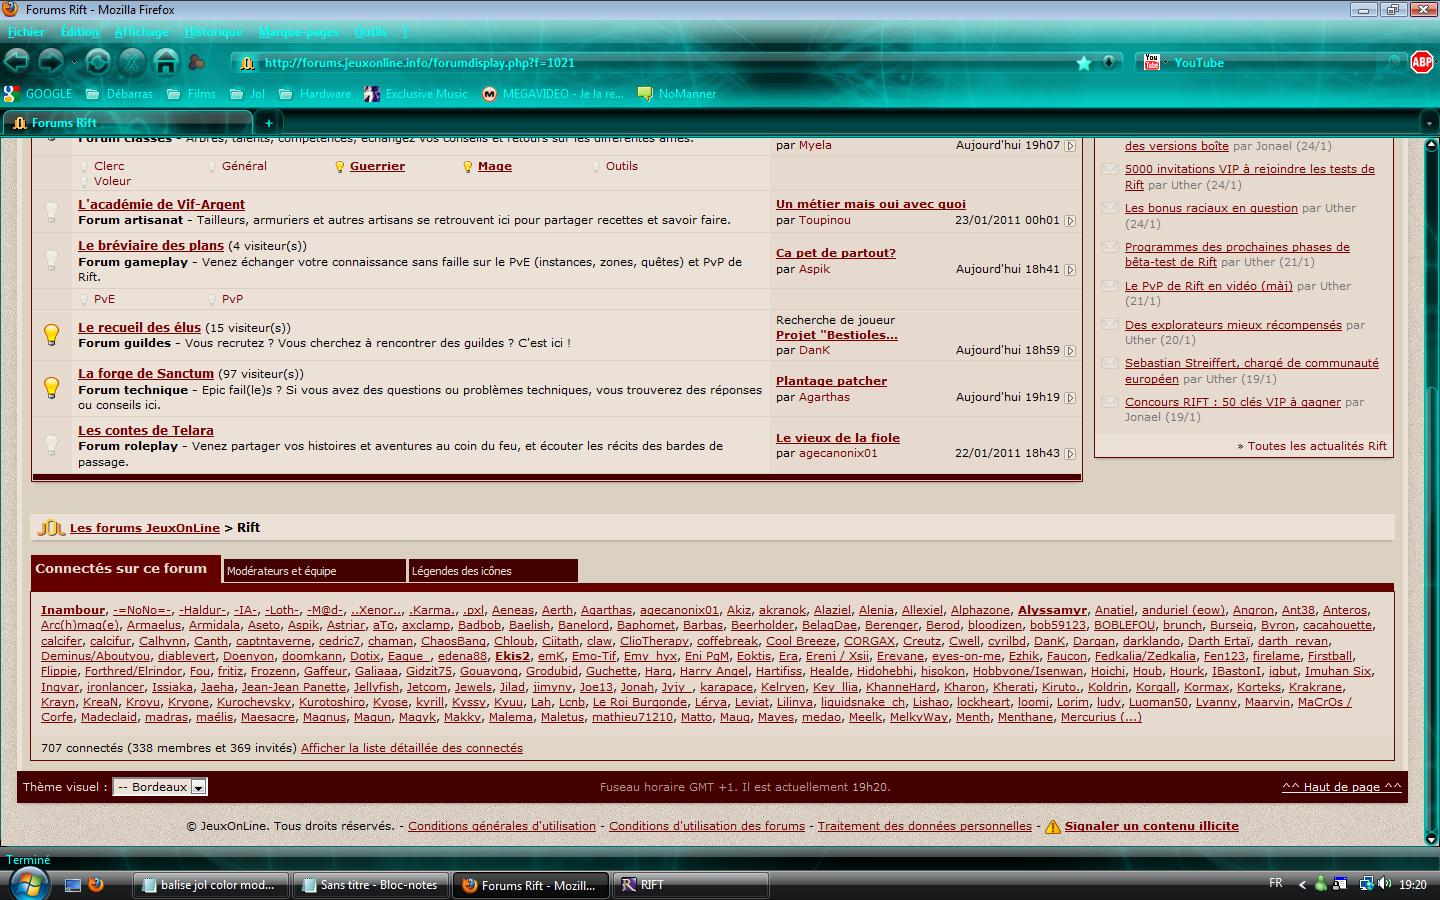Switch to Légendes des icônes tab
1440x900 pixels.
(493, 571)
